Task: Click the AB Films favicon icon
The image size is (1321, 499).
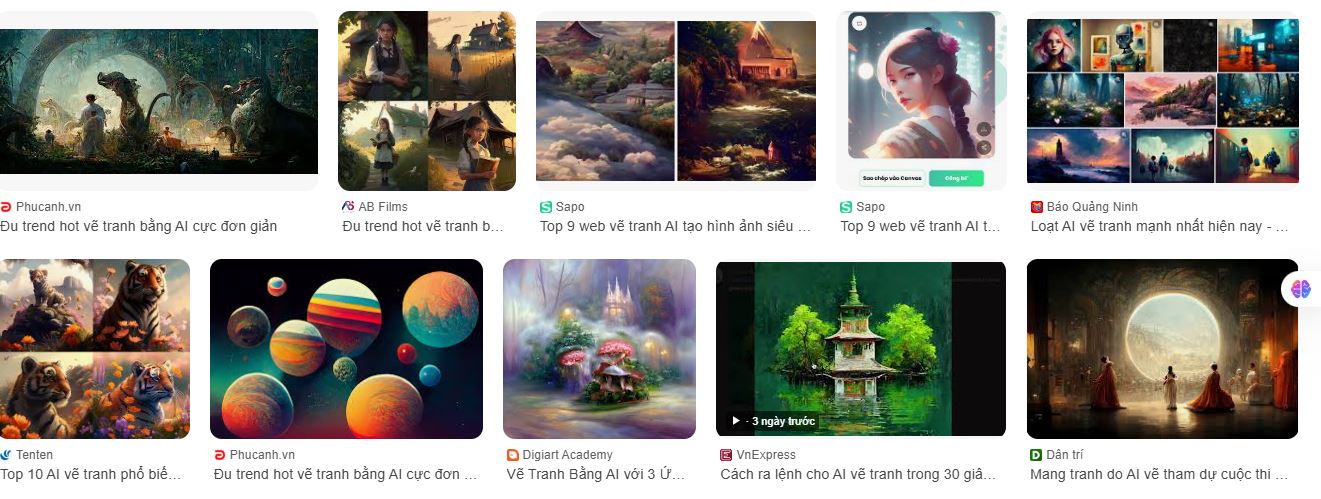Action: (x=348, y=207)
